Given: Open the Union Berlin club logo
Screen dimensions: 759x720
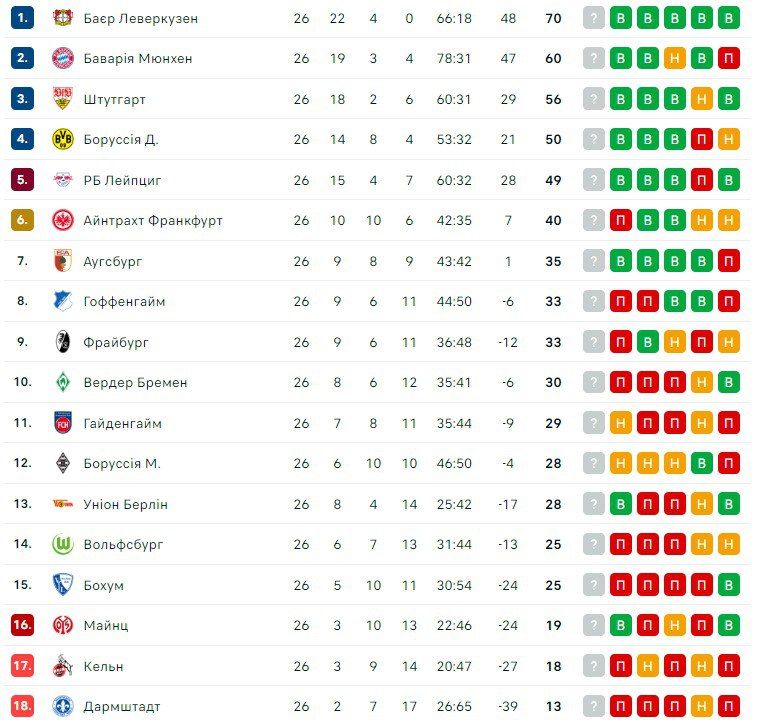Looking at the screenshot, I should coord(63,504).
